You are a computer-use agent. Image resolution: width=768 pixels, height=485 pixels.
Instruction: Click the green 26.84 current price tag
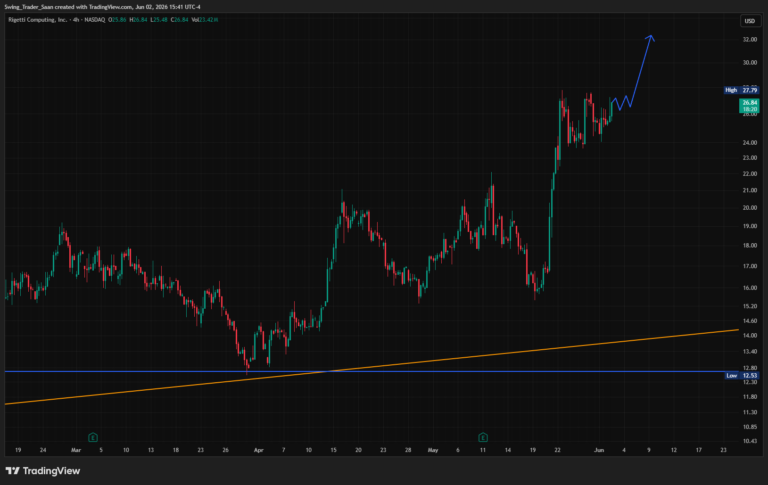[749, 105]
